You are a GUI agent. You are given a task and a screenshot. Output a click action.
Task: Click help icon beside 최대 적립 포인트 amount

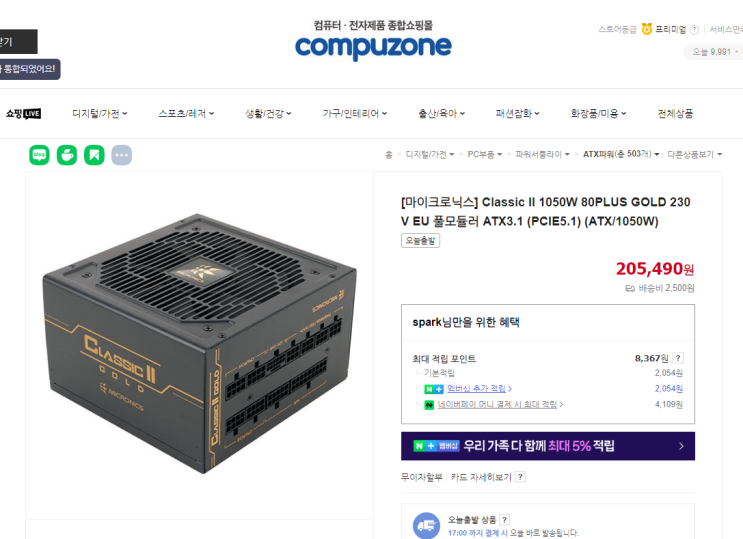pyautogui.click(x=678, y=358)
